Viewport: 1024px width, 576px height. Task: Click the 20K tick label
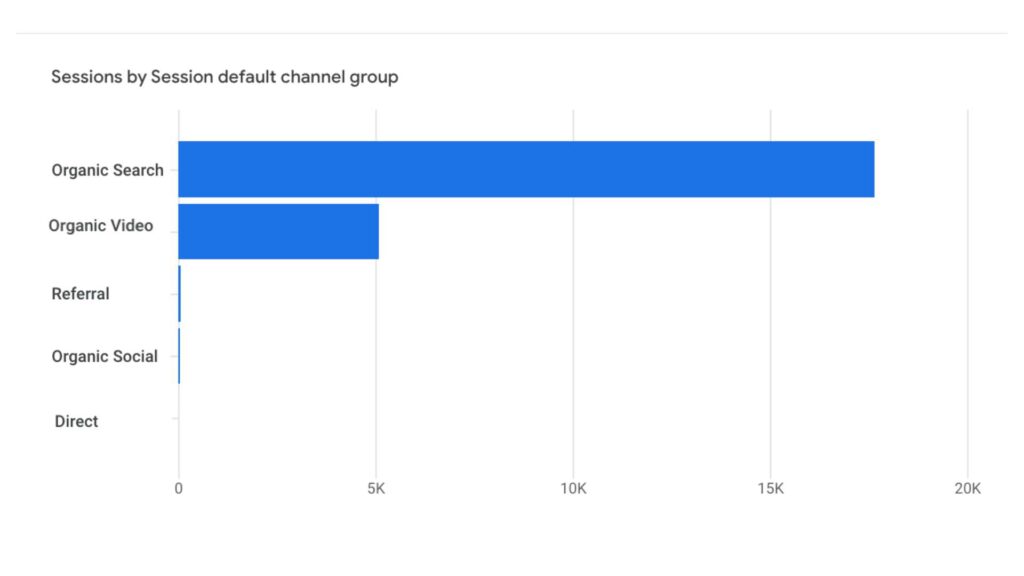click(x=967, y=488)
